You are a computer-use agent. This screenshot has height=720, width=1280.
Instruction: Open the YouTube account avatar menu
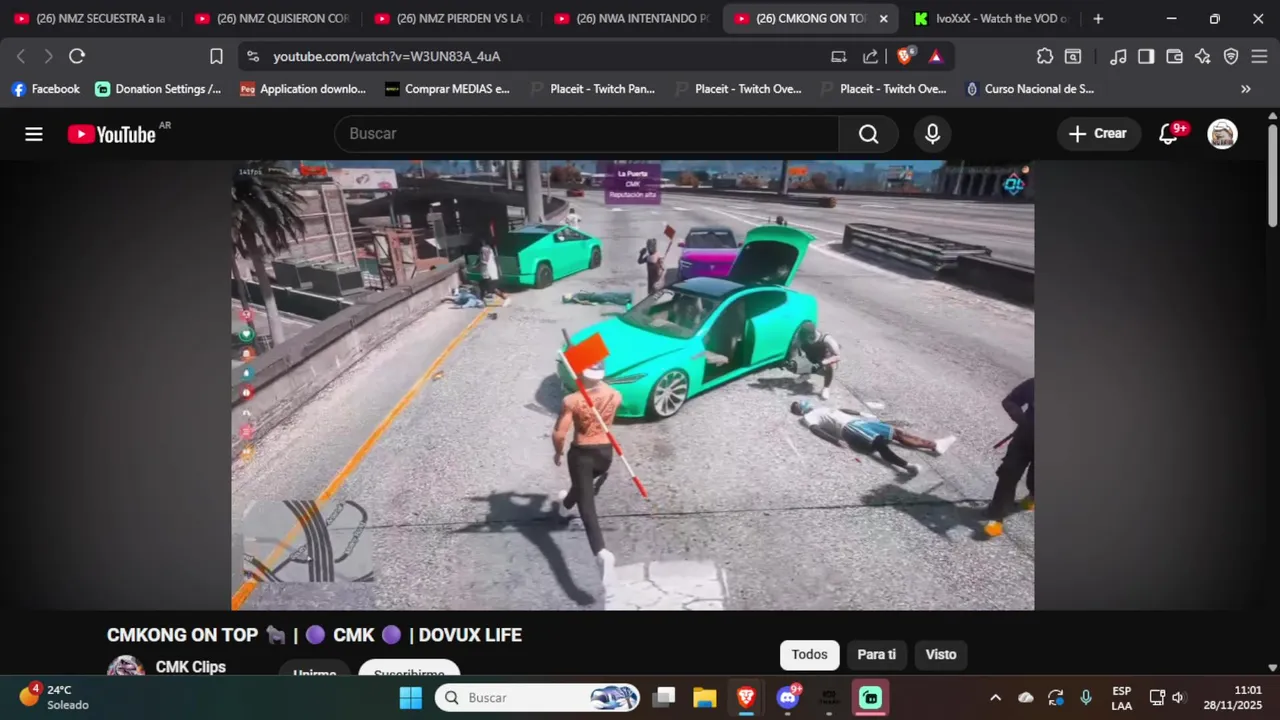1222,134
